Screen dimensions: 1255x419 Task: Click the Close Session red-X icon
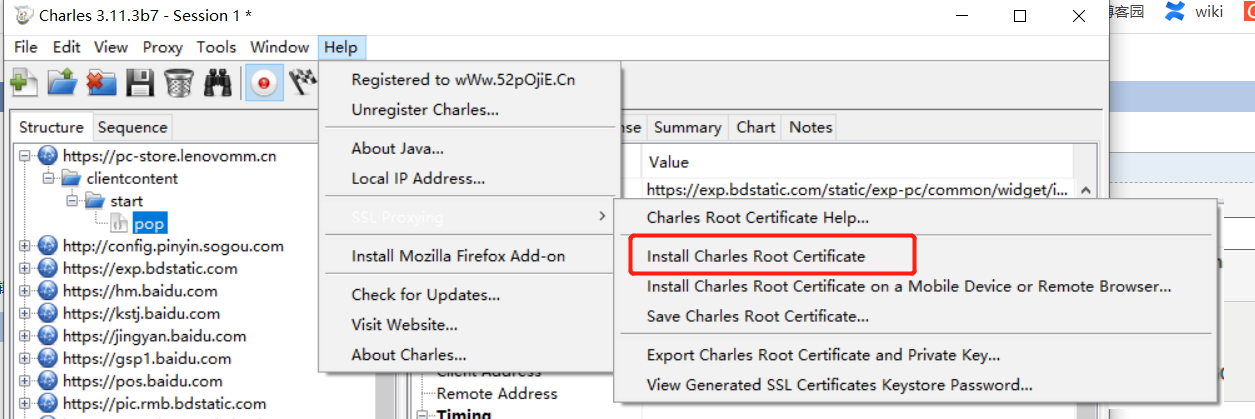(x=101, y=82)
